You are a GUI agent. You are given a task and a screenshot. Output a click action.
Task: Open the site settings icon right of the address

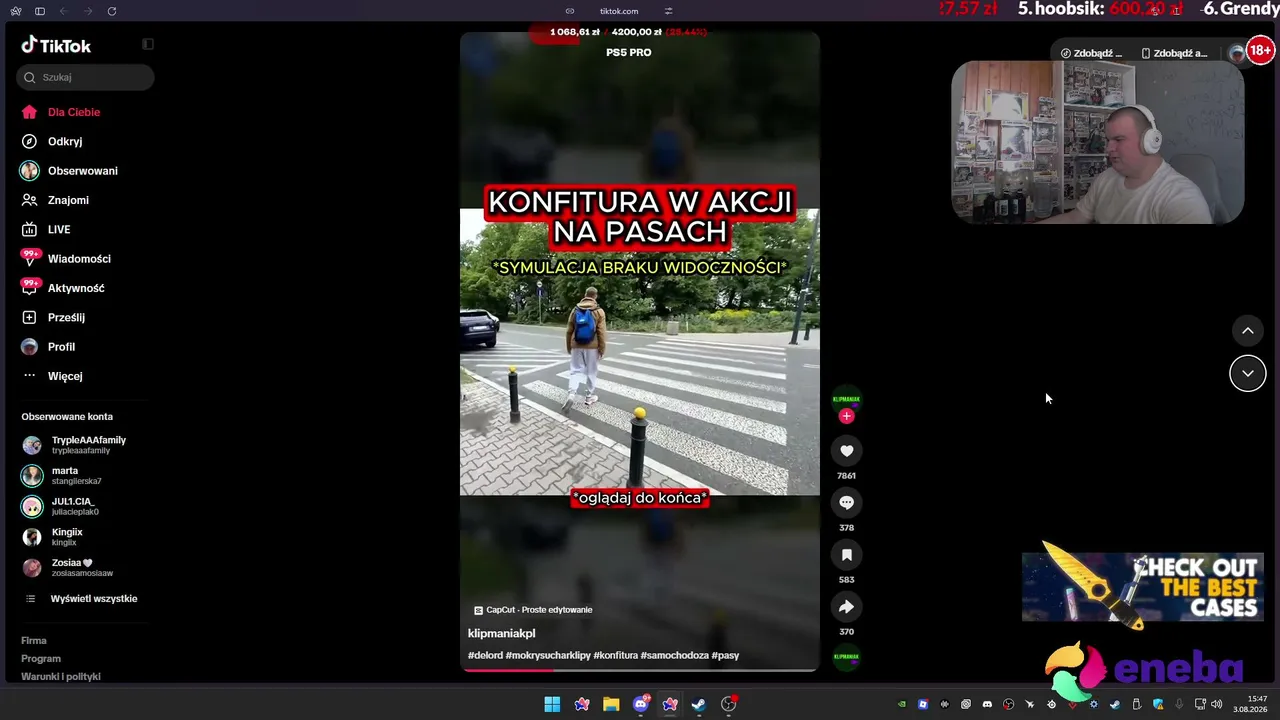[x=668, y=11]
